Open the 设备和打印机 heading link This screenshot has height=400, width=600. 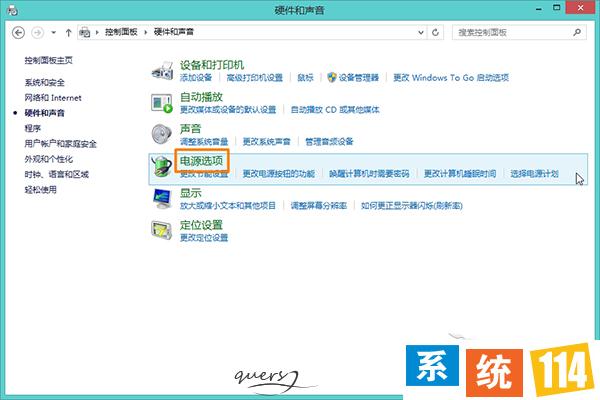[212, 65]
